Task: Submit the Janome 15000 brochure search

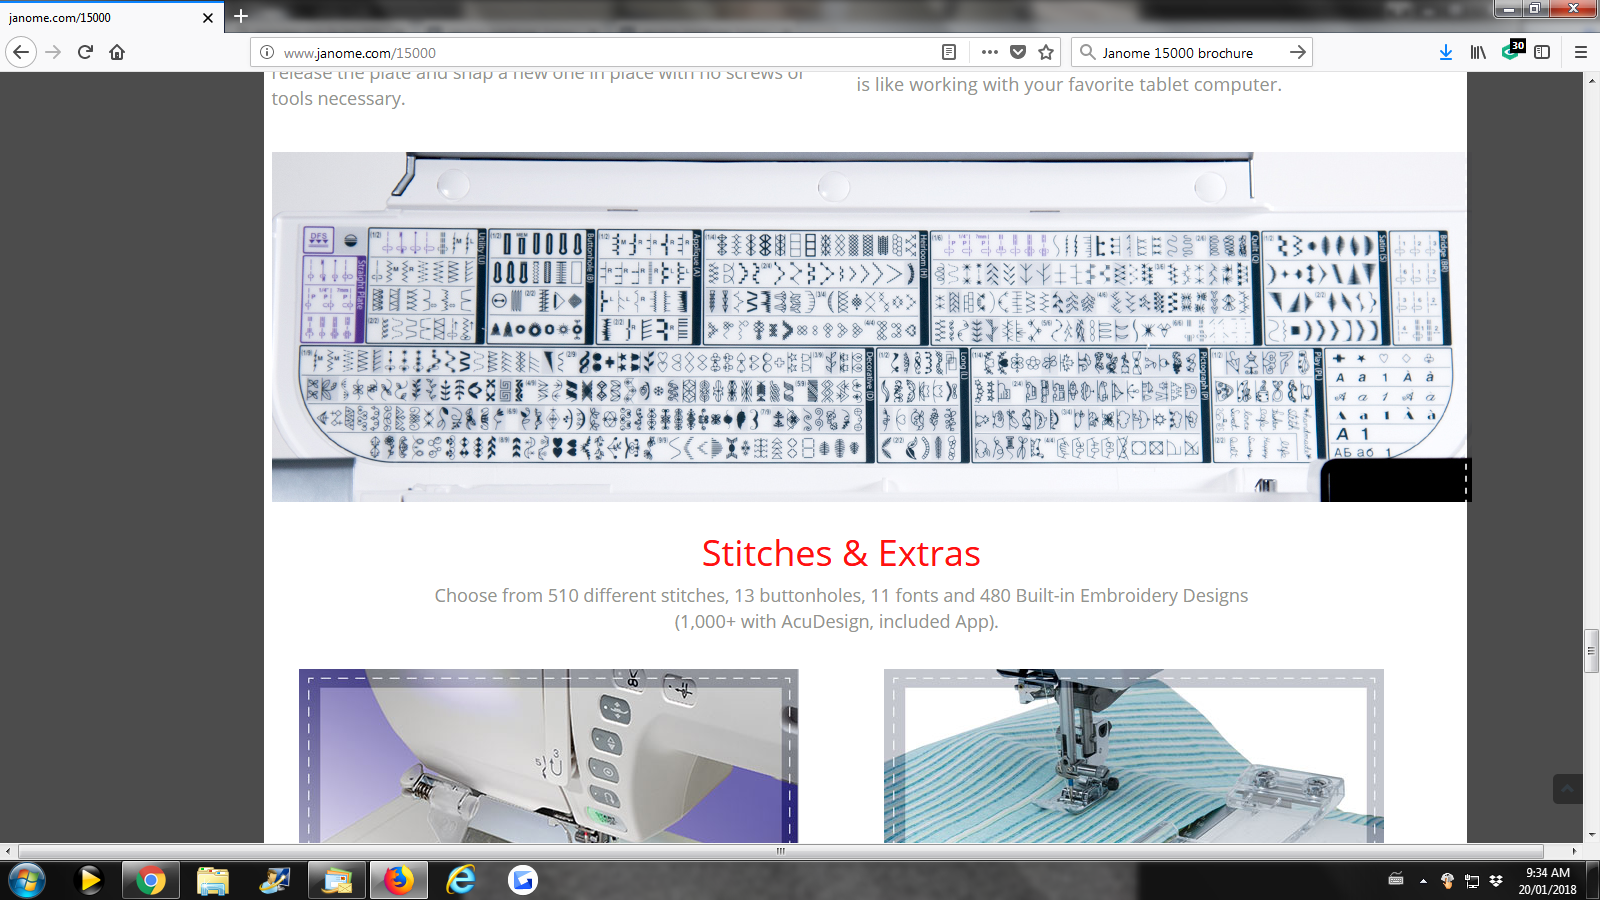Action: click(1297, 52)
